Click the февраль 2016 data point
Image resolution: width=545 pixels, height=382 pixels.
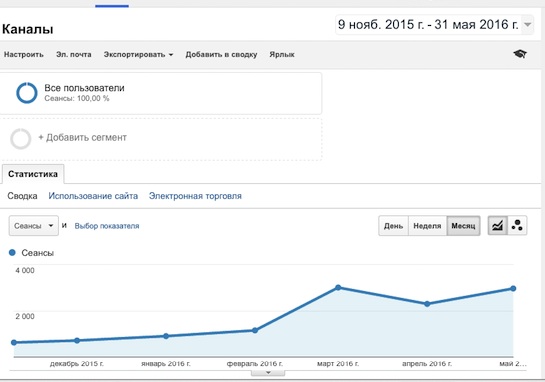[x=255, y=330]
